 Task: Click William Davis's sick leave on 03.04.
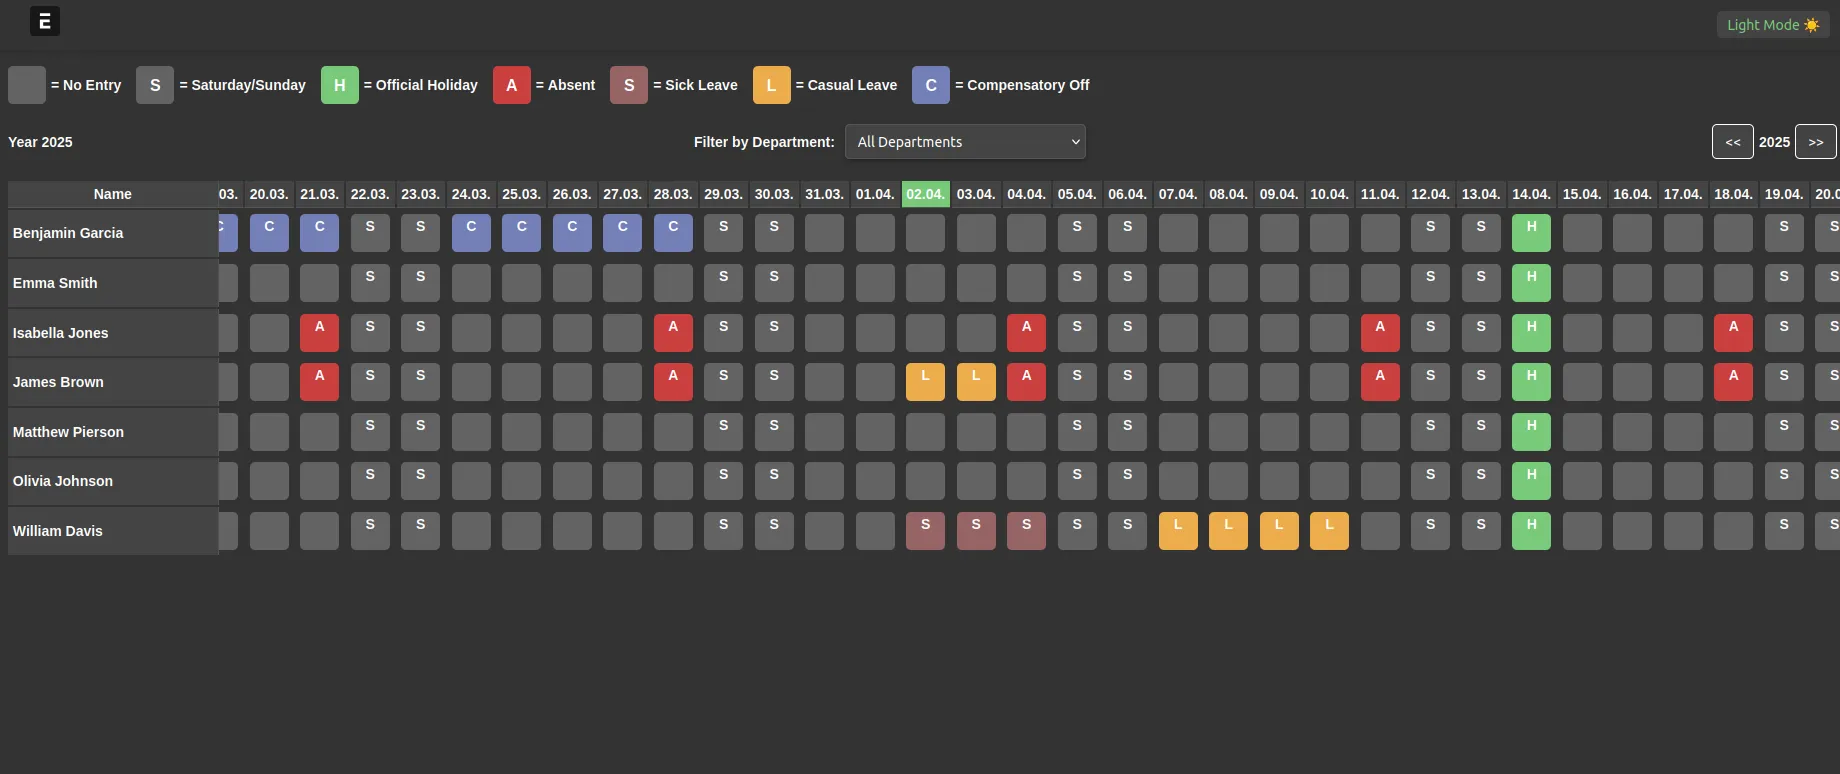coord(976,531)
